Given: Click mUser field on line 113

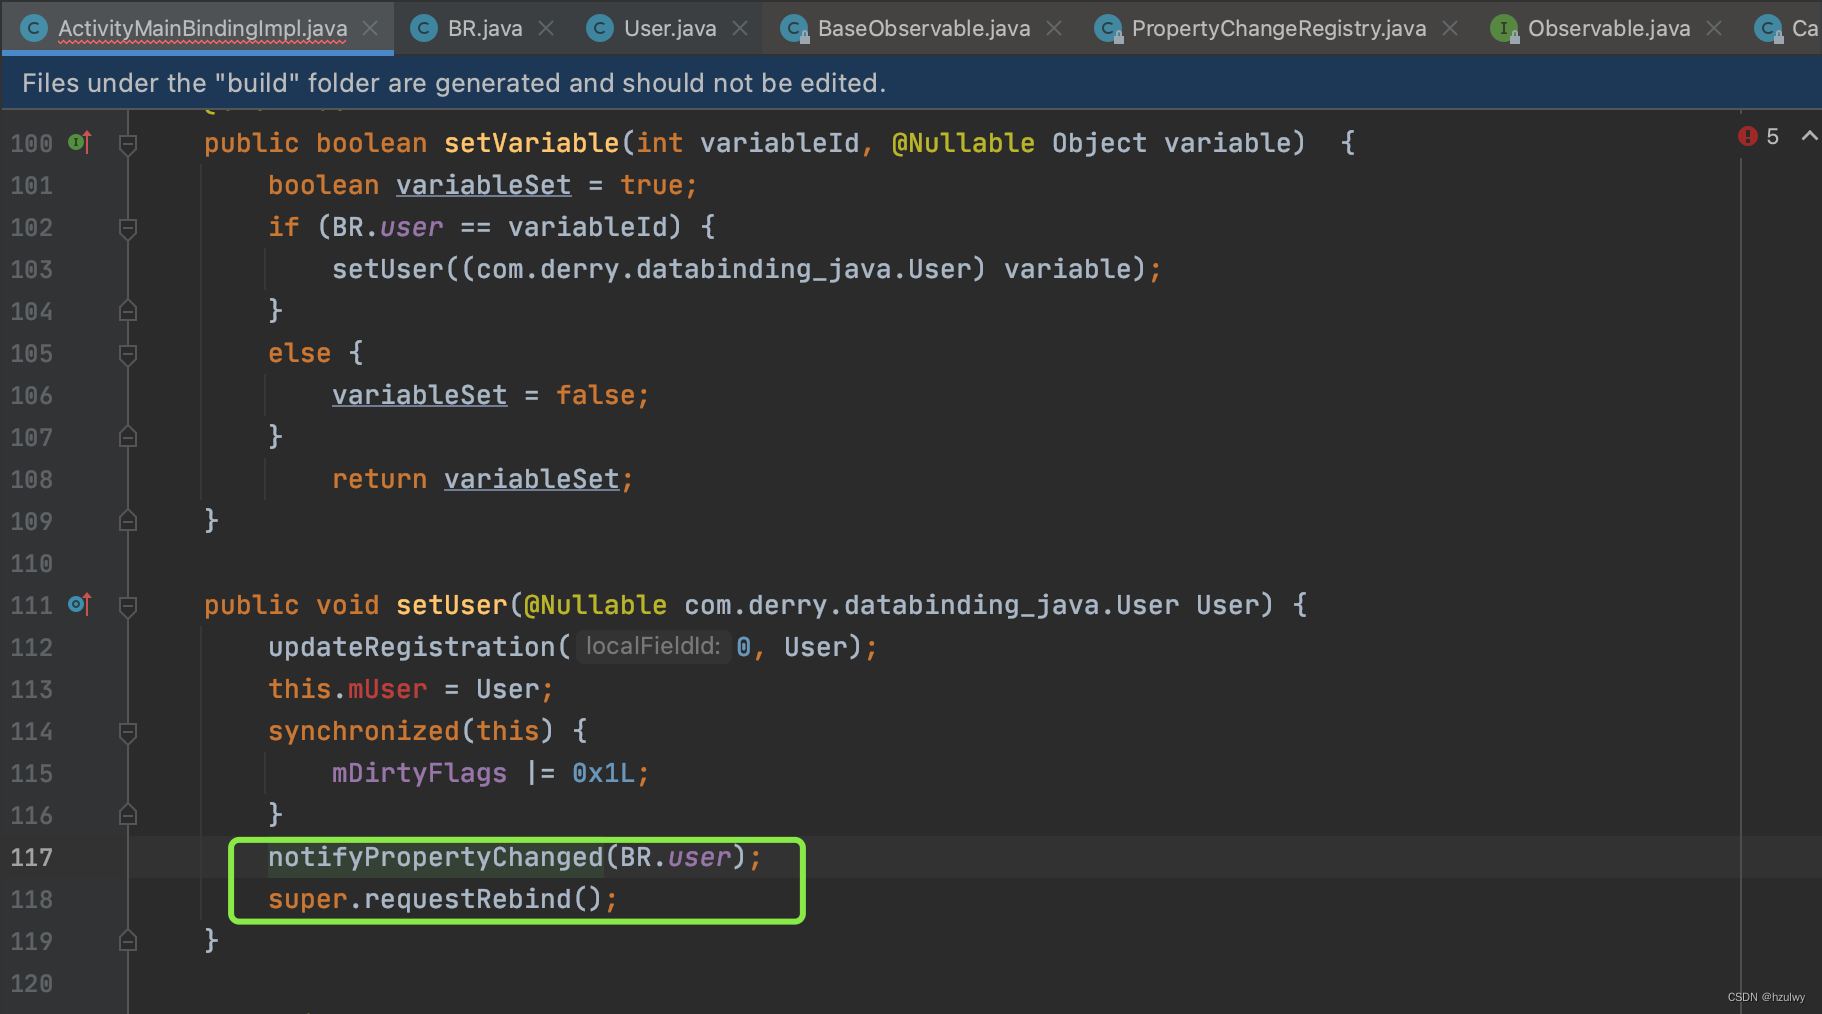Looking at the screenshot, I should [x=388, y=689].
